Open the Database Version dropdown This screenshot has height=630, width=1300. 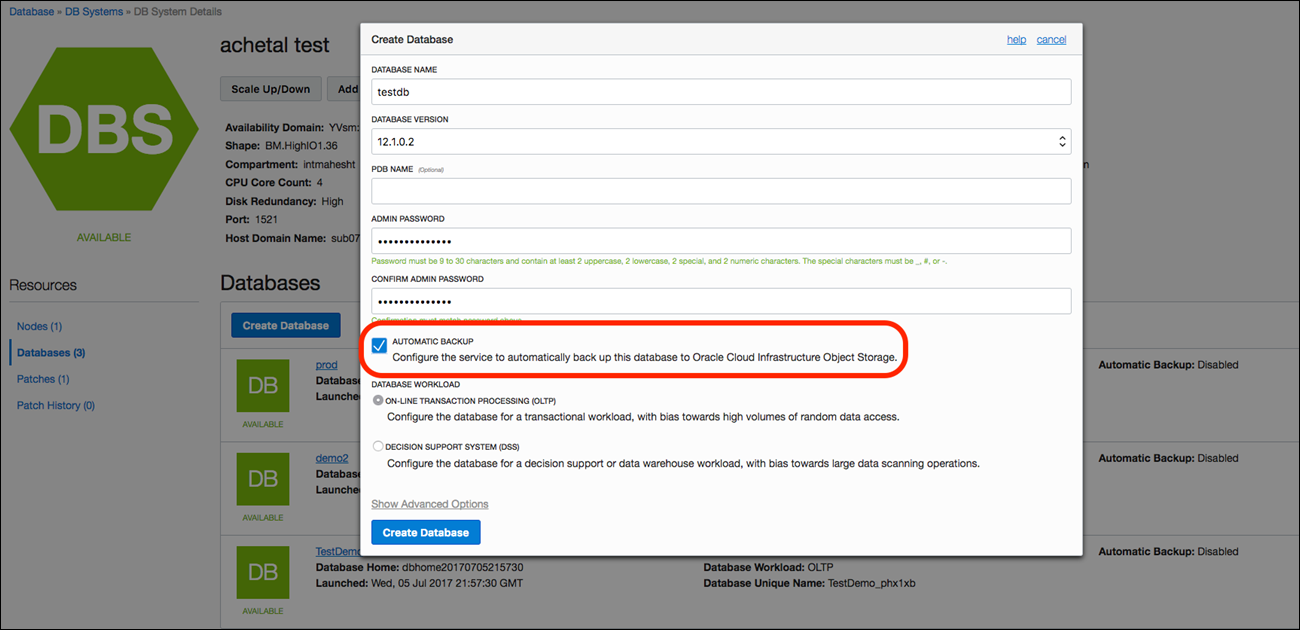pos(721,141)
